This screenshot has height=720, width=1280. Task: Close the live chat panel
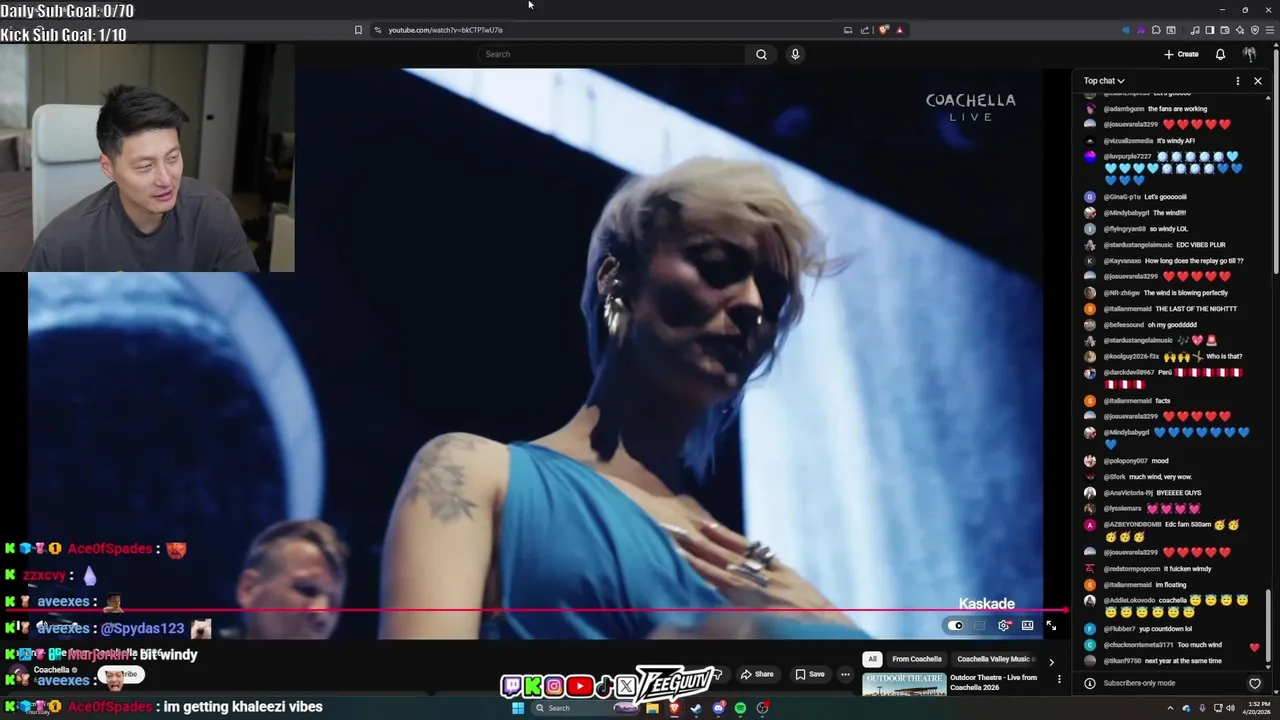coord(1258,81)
